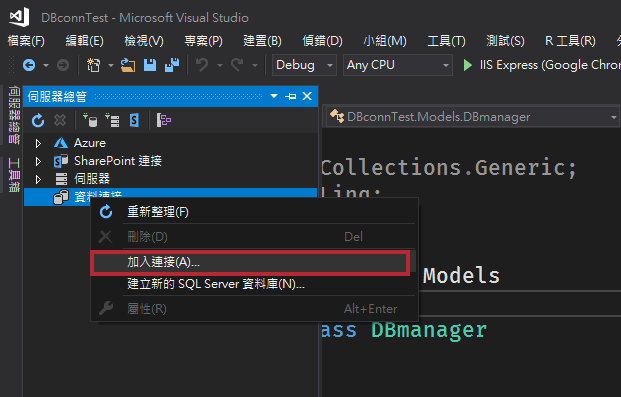
Task: Open the 偵錯(D) menu
Action: point(322,41)
